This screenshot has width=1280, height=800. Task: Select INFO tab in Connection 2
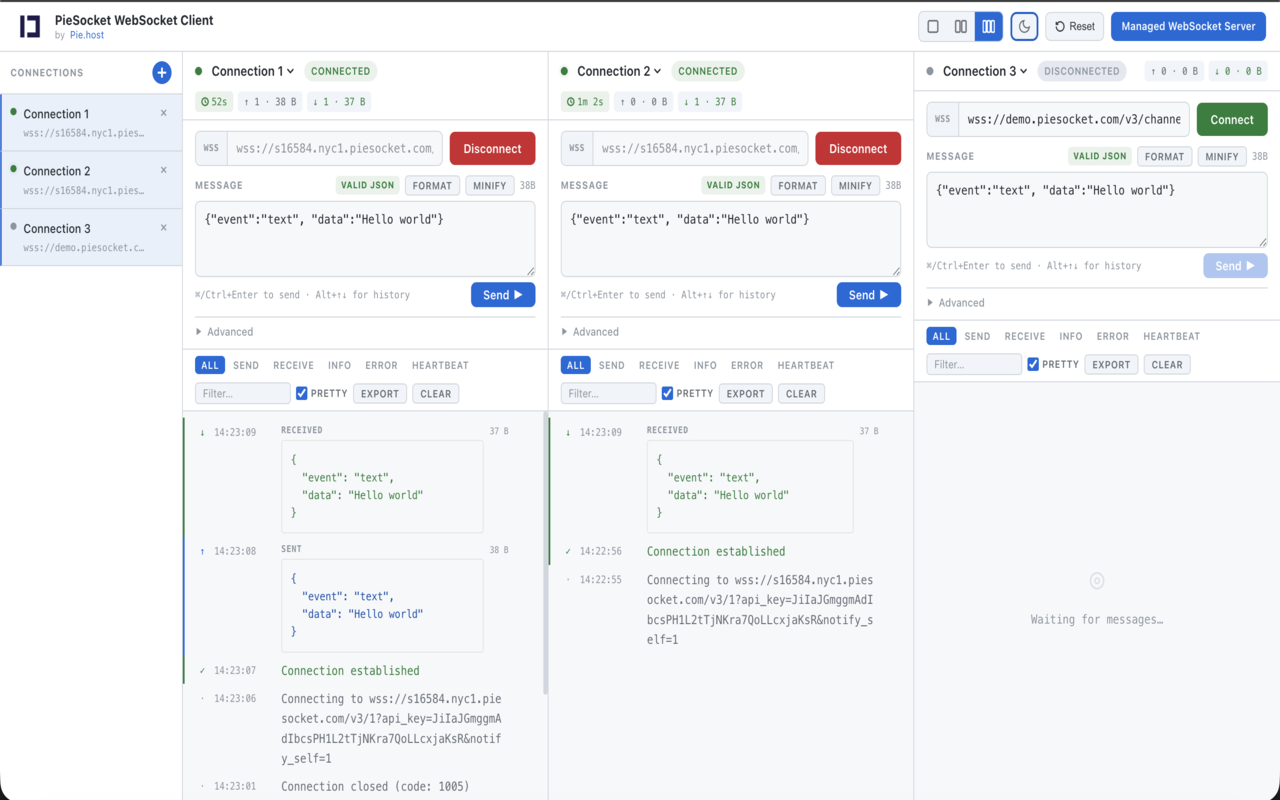click(705, 365)
